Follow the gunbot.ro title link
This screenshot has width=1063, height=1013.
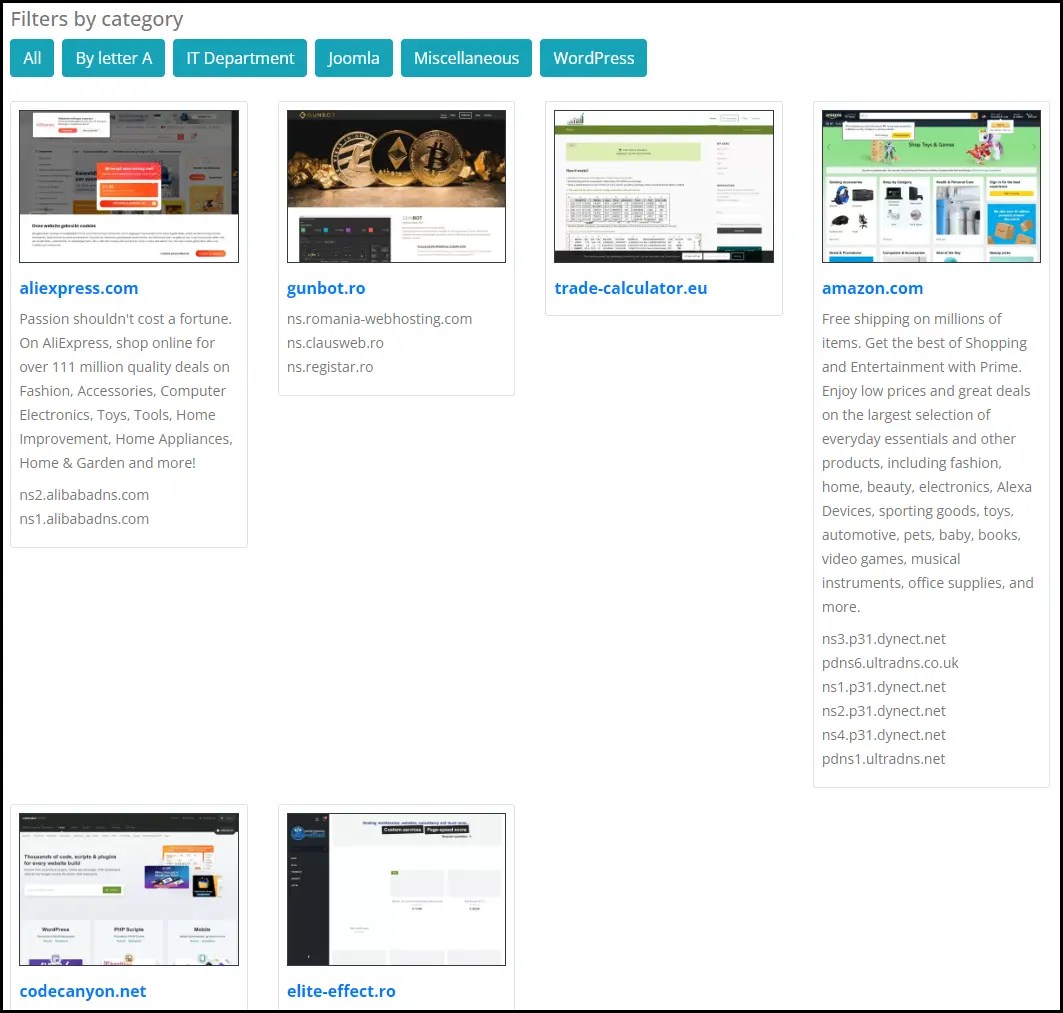click(x=326, y=288)
